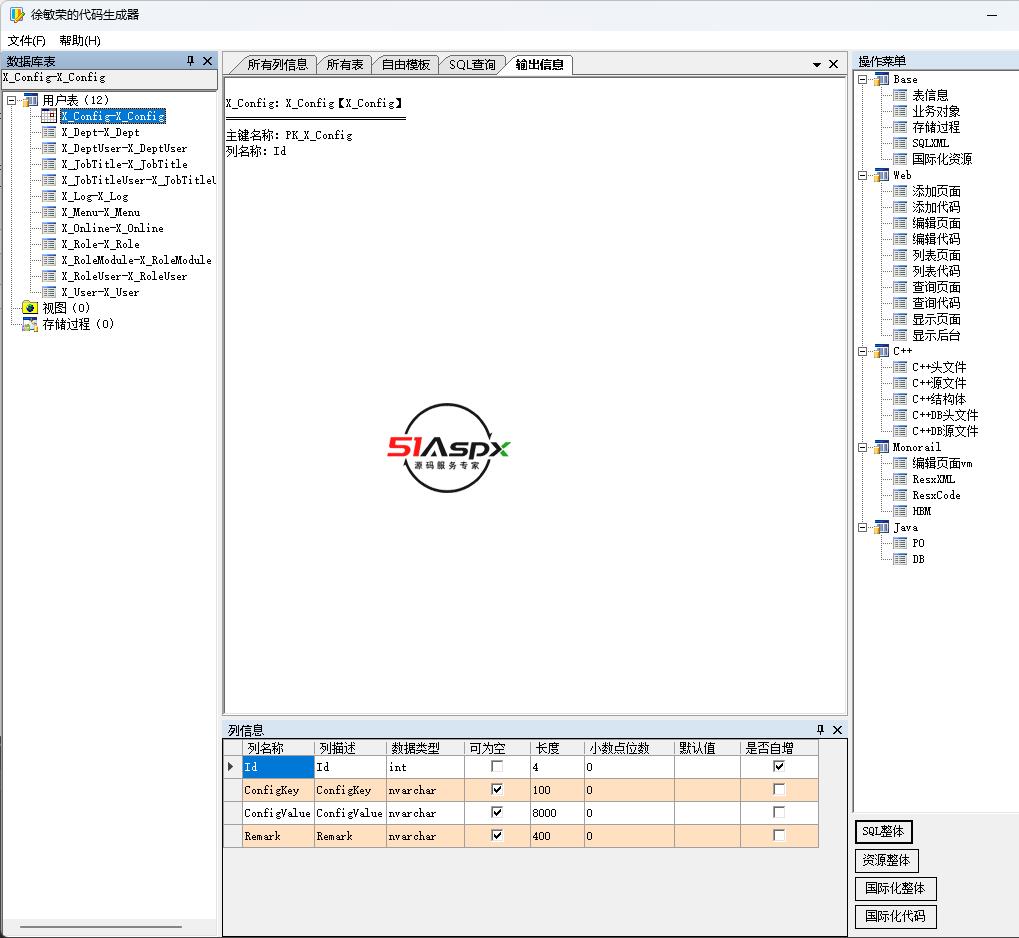Switch to the 自由模板 tab
1019x938 pixels.
(x=406, y=64)
